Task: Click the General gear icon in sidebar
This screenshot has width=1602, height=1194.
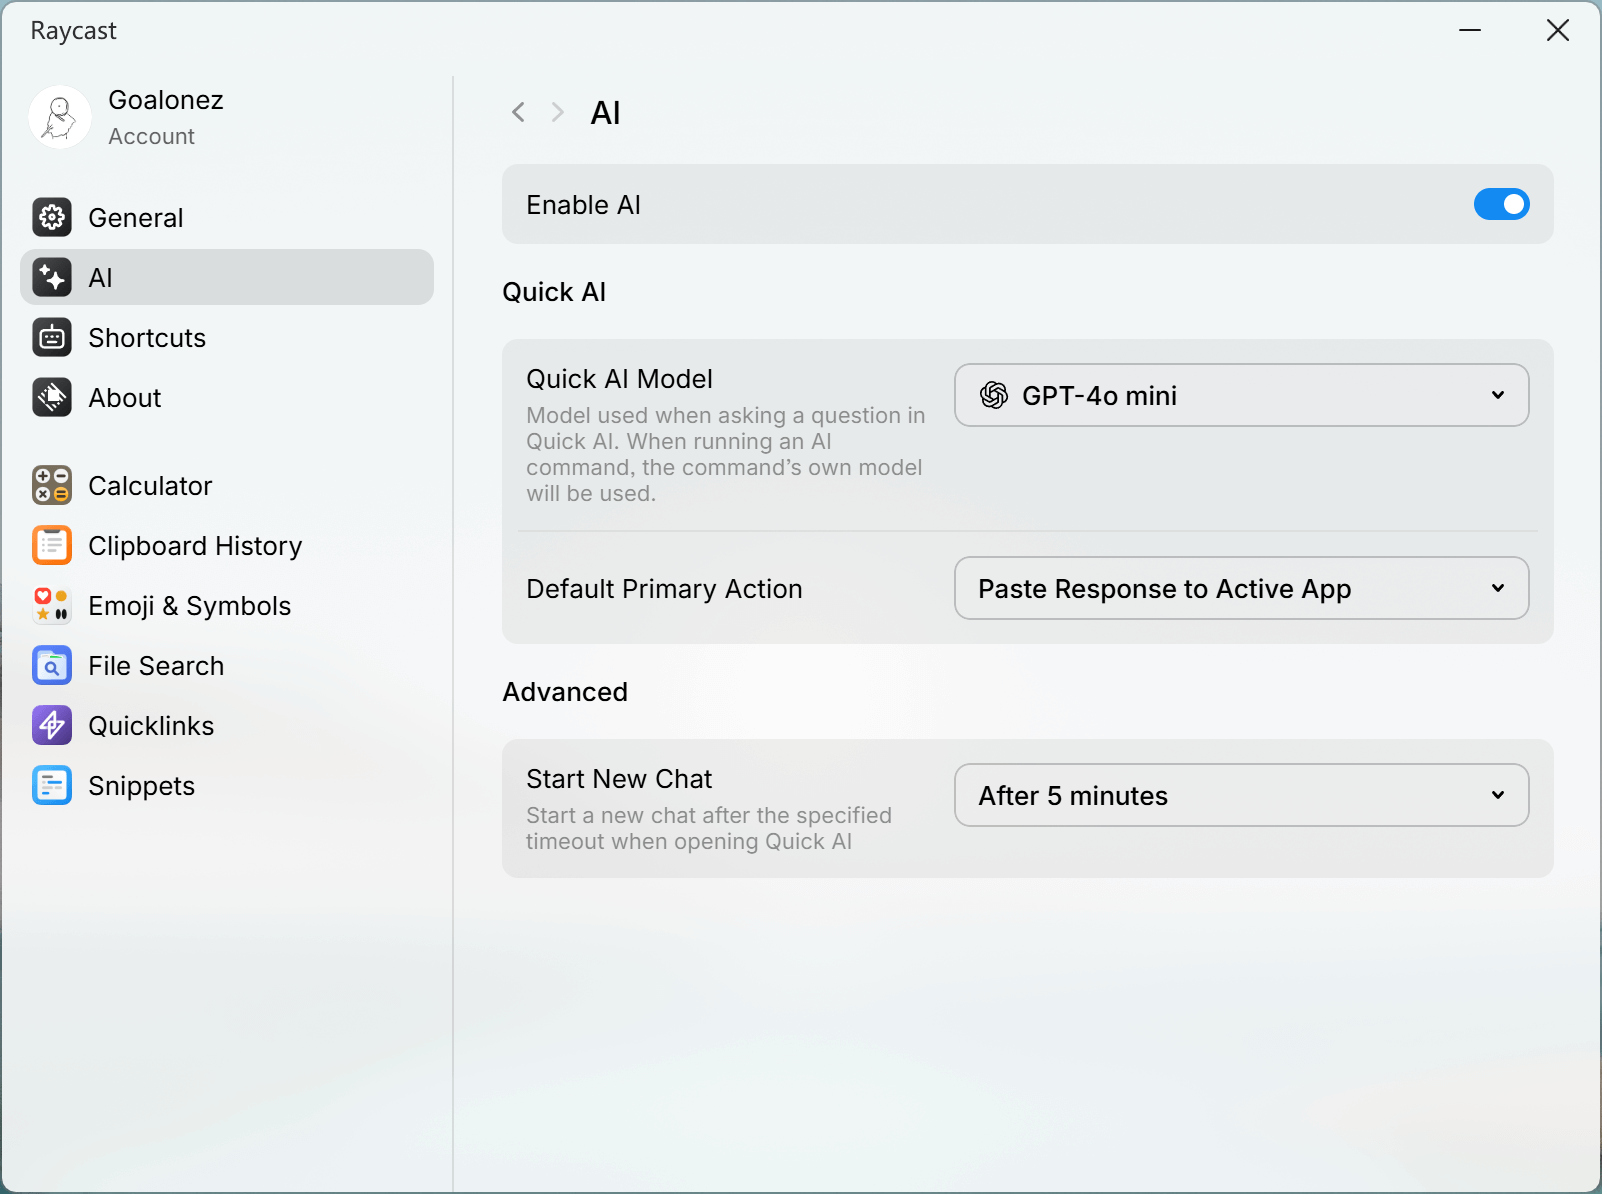Action: click(52, 217)
